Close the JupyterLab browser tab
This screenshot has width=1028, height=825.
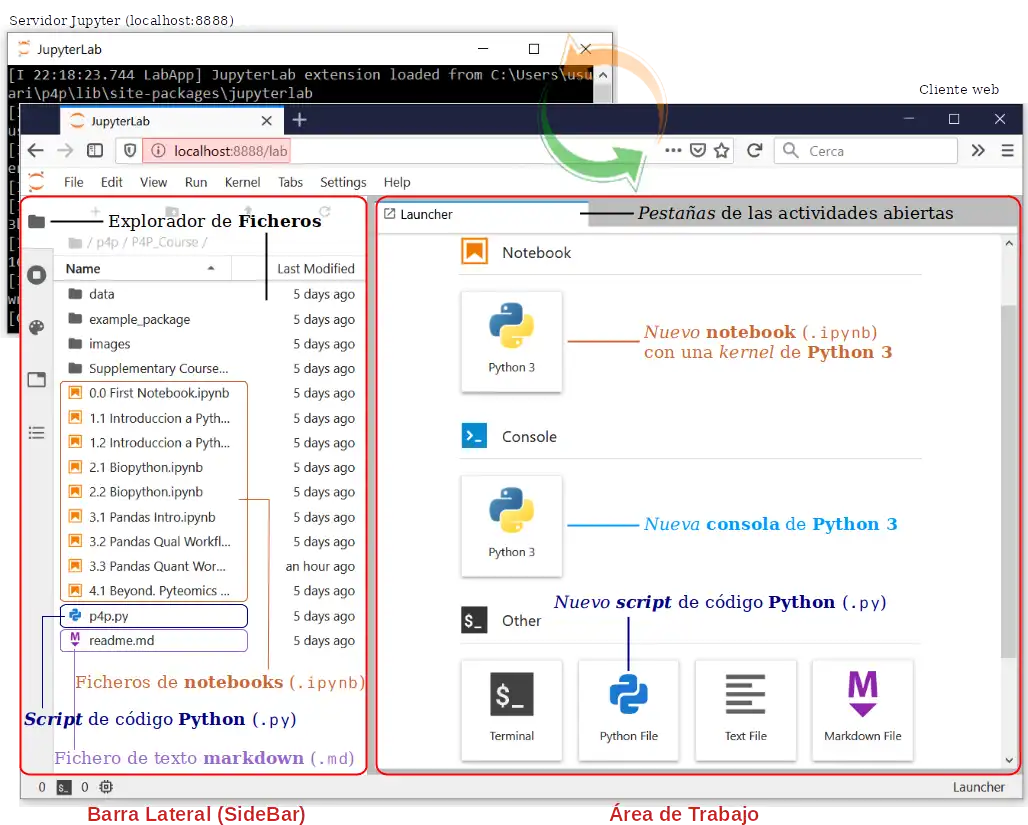coord(266,121)
